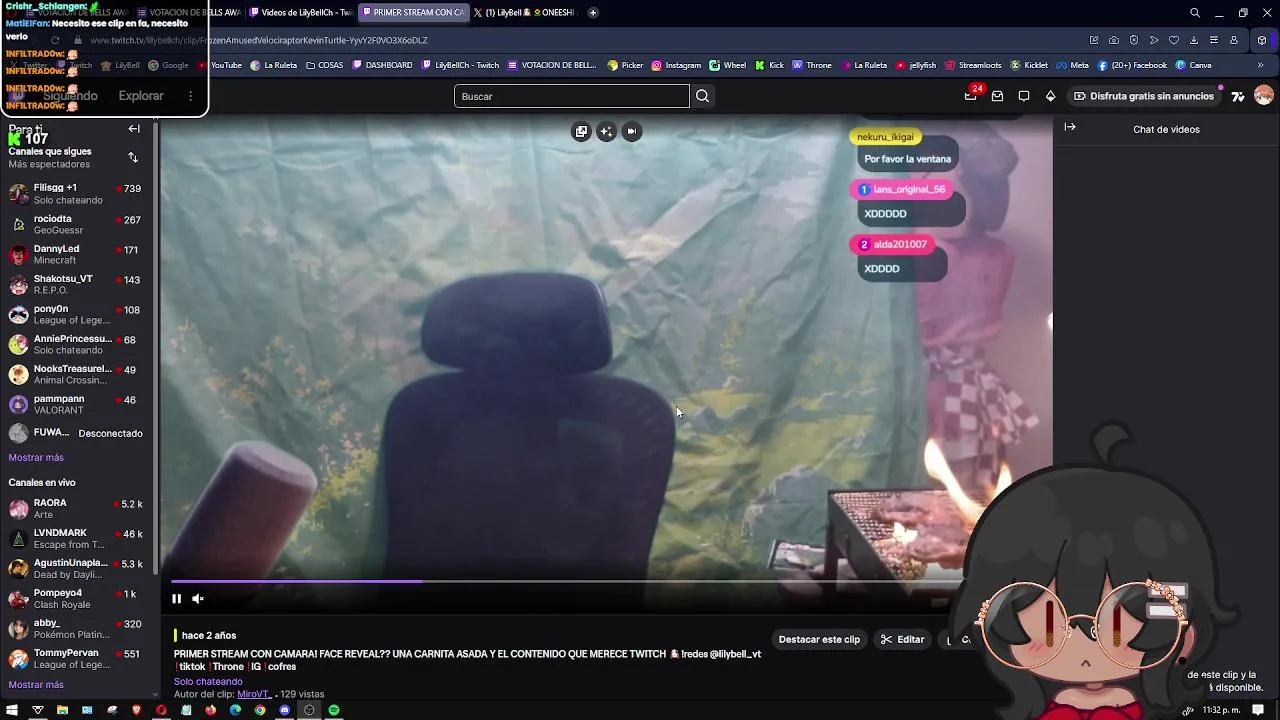Open the Kick bookmark
1280x720 pixels.
tap(770, 65)
